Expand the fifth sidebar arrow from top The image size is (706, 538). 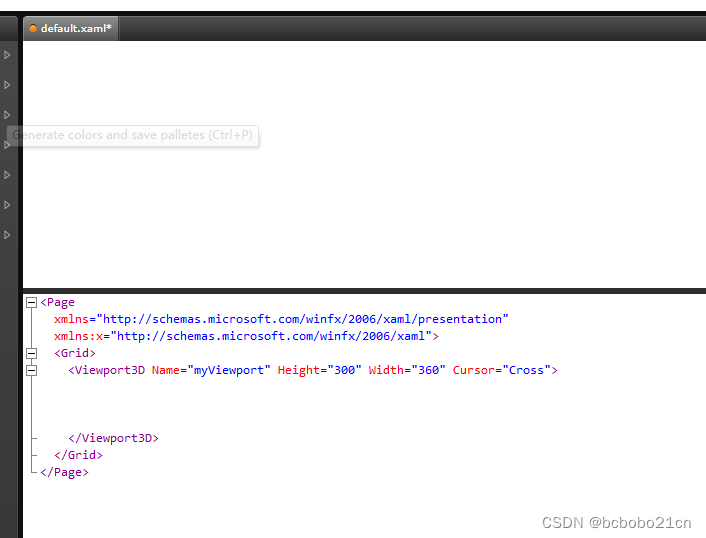tap(7, 175)
